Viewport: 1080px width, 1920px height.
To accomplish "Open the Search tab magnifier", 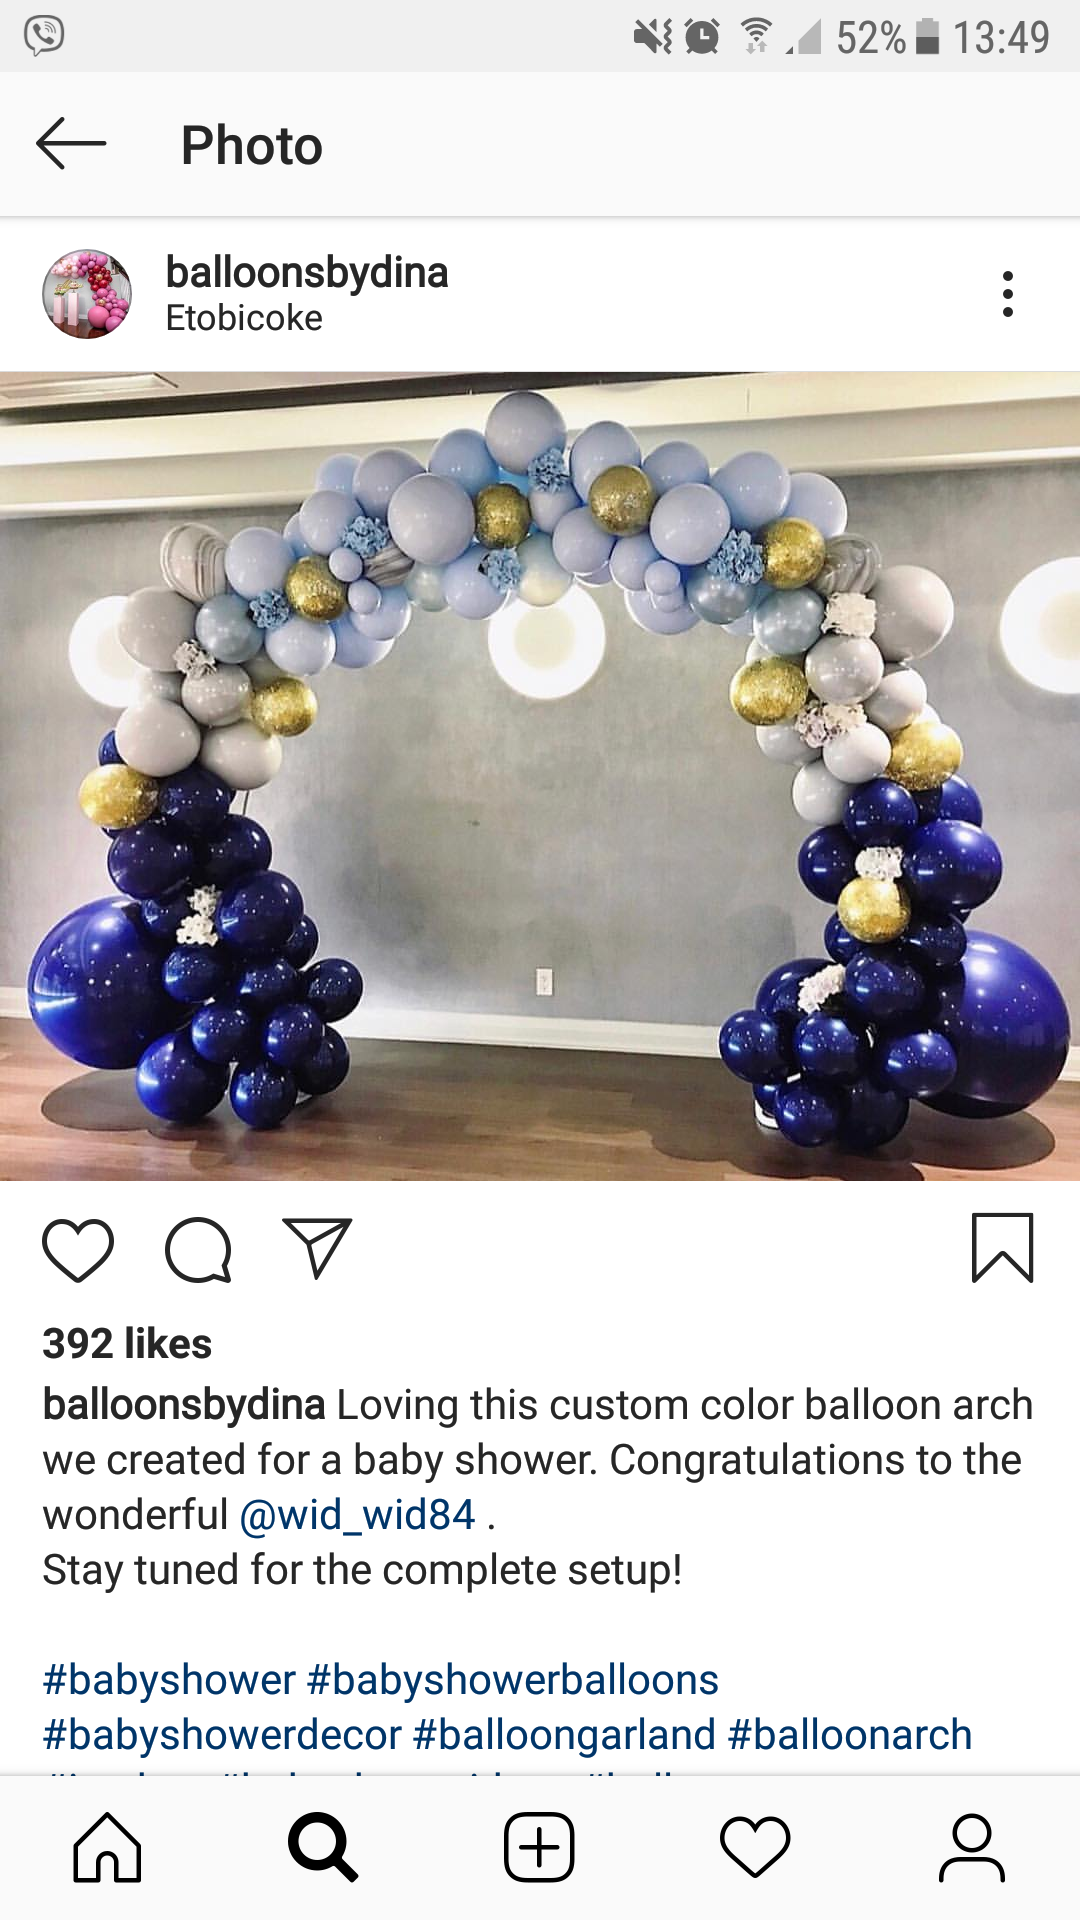I will [x=323, y=1847].
